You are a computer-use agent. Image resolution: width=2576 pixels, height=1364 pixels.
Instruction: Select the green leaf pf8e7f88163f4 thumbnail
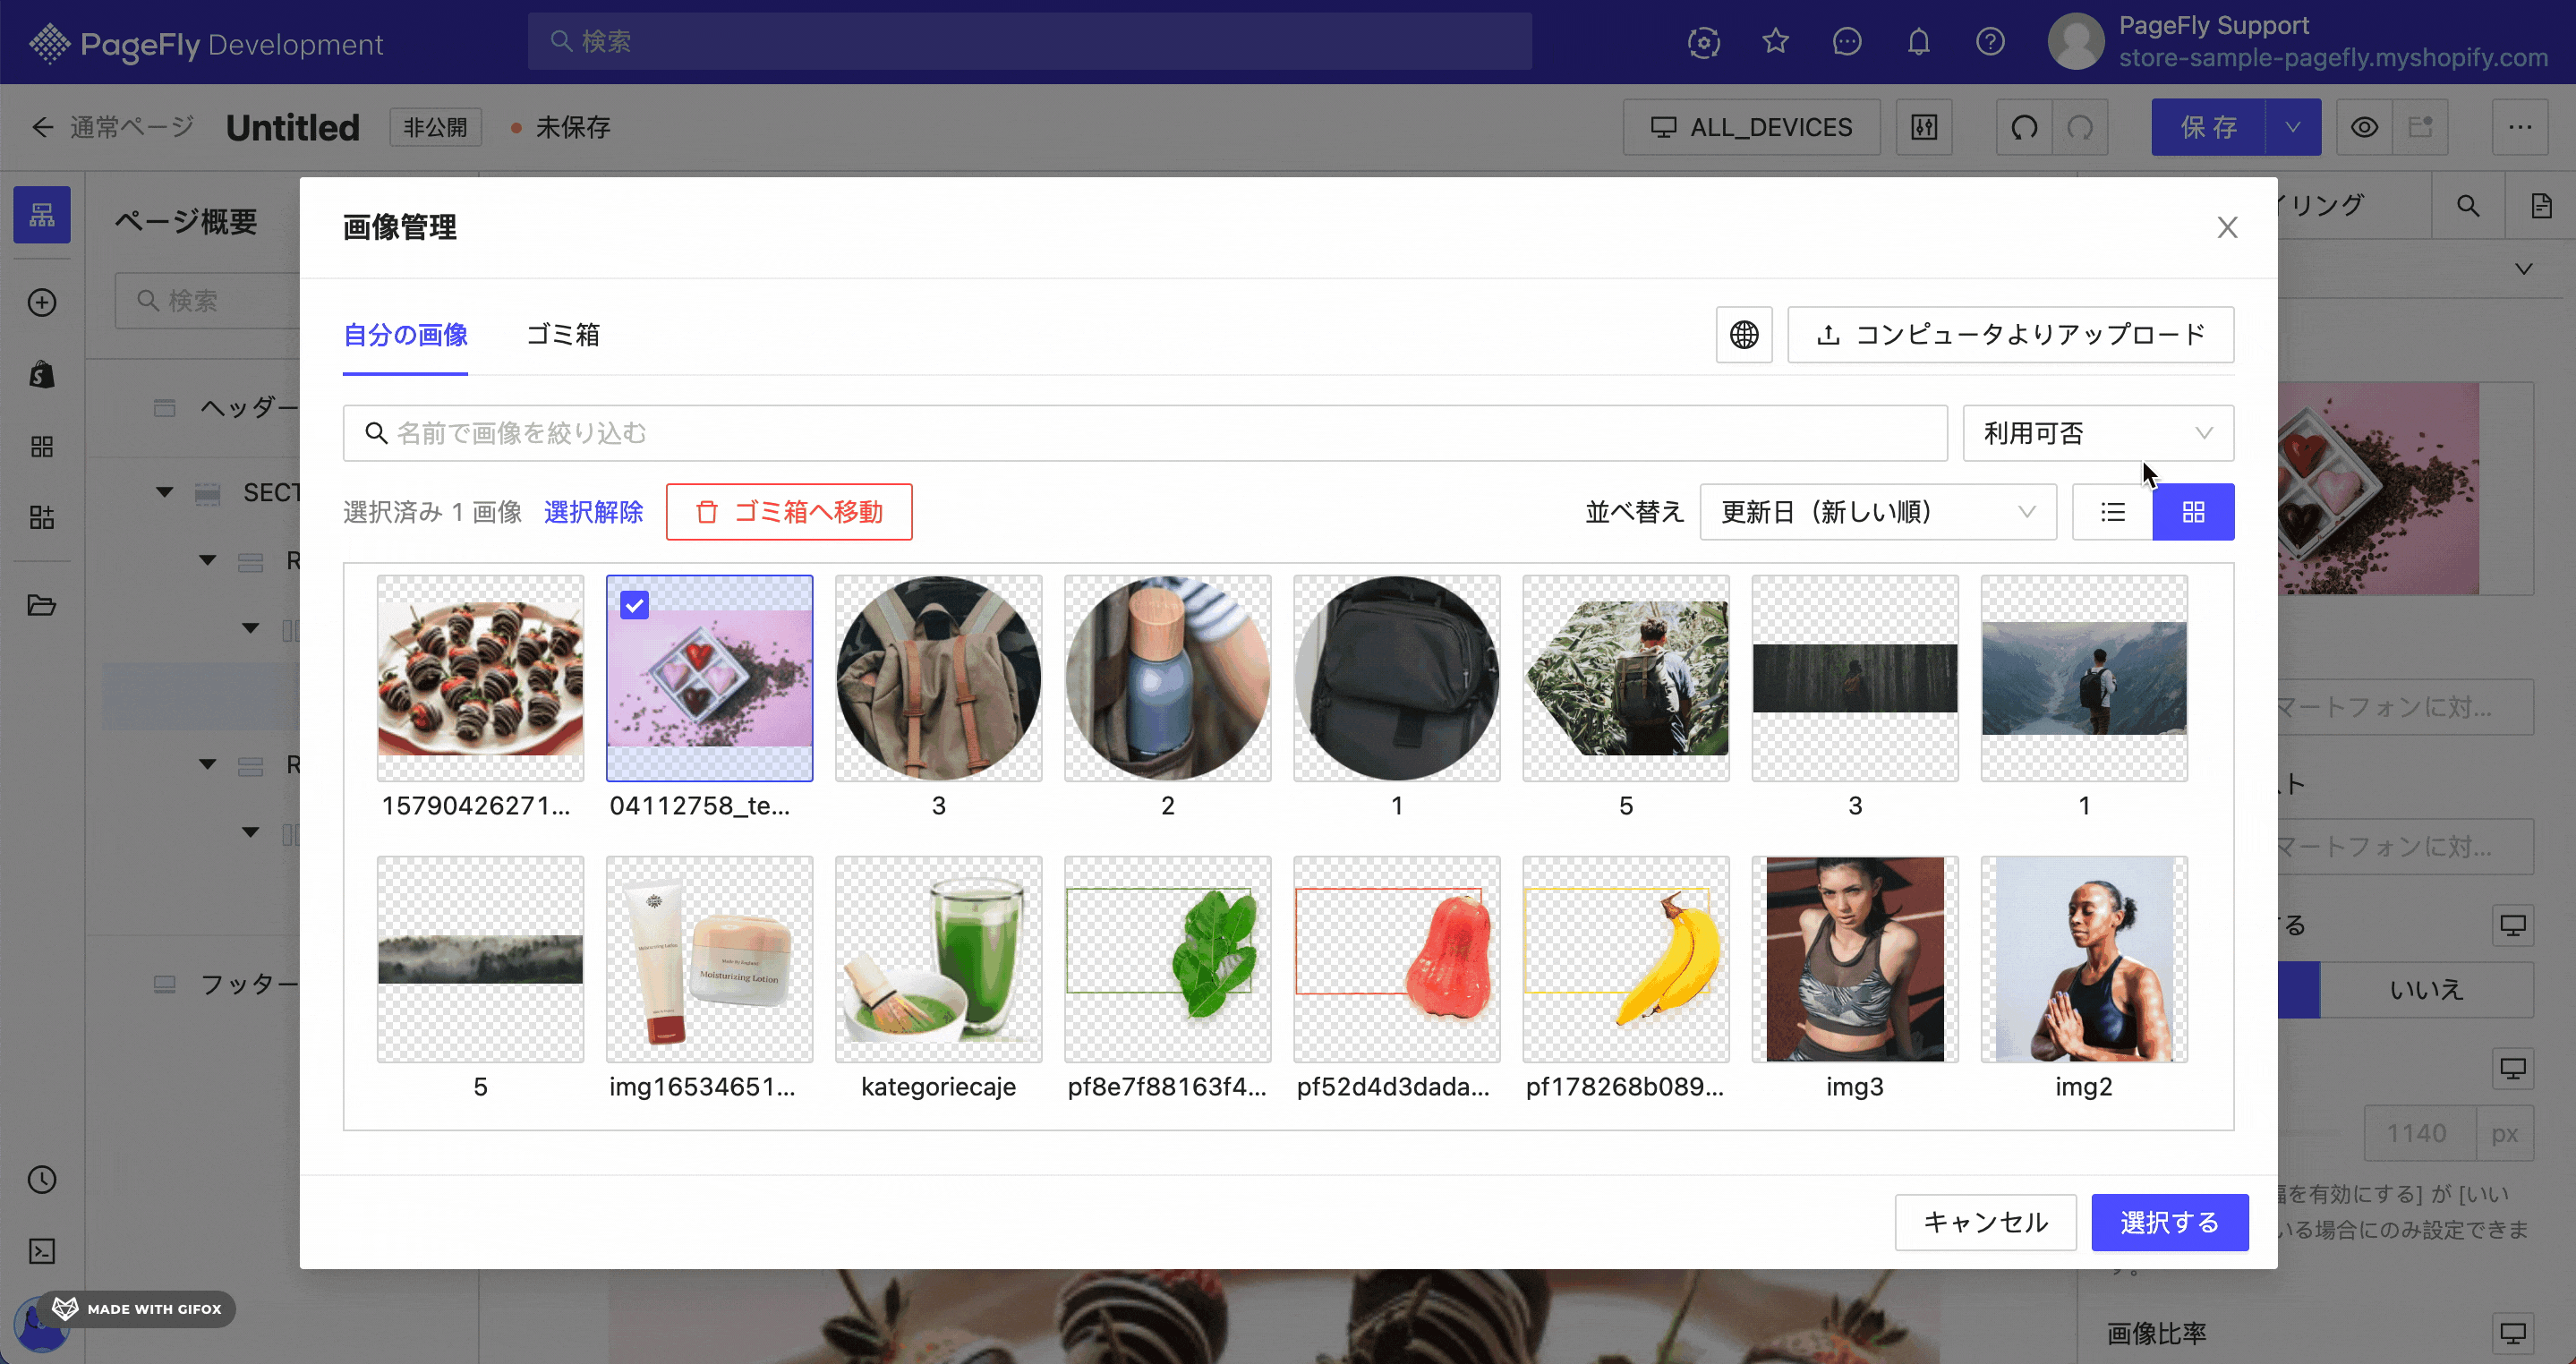[x=1167, y=959]
